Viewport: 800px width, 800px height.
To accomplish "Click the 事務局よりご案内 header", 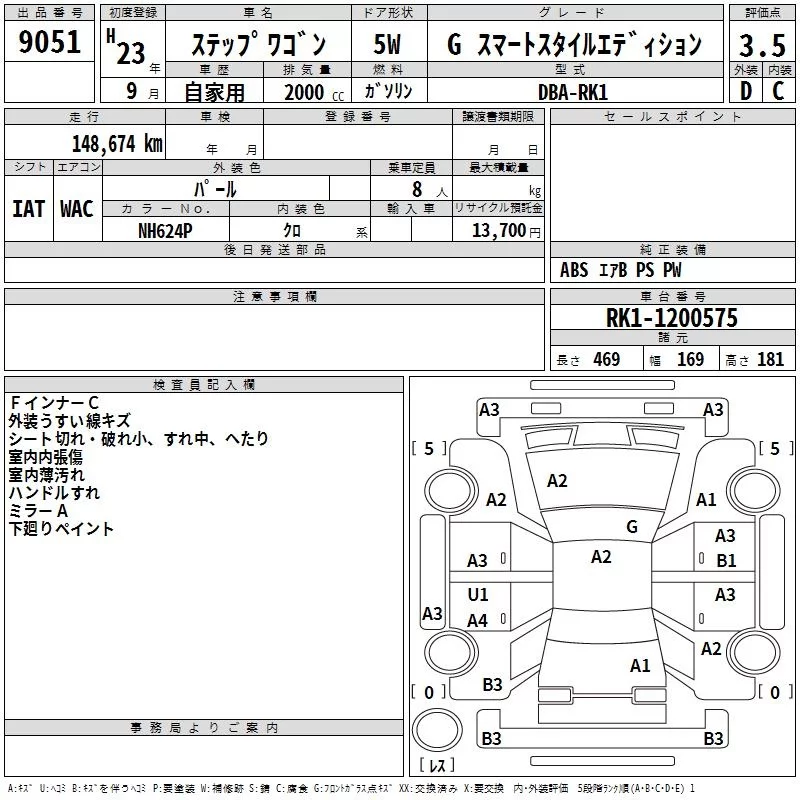I will click(204, 728).
